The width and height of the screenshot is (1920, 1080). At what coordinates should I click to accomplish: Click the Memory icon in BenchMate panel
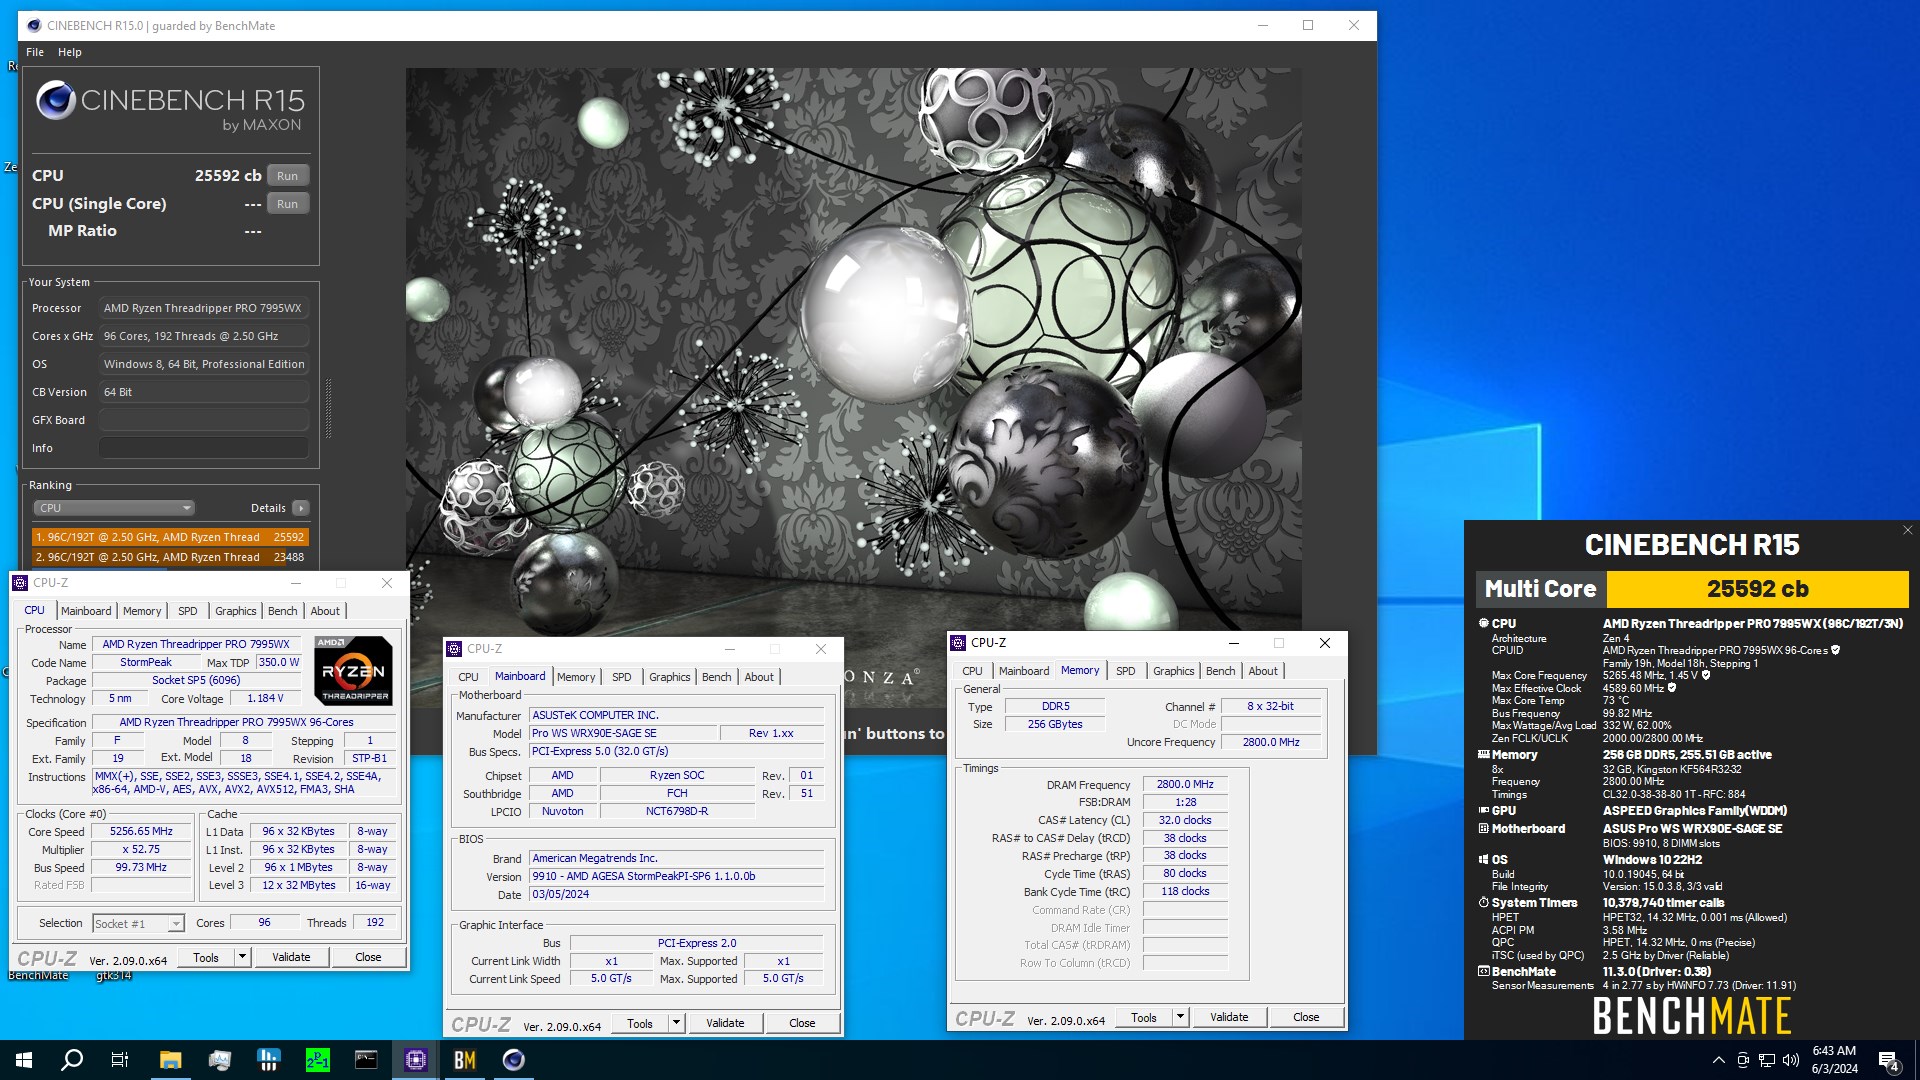[1483, 755]
